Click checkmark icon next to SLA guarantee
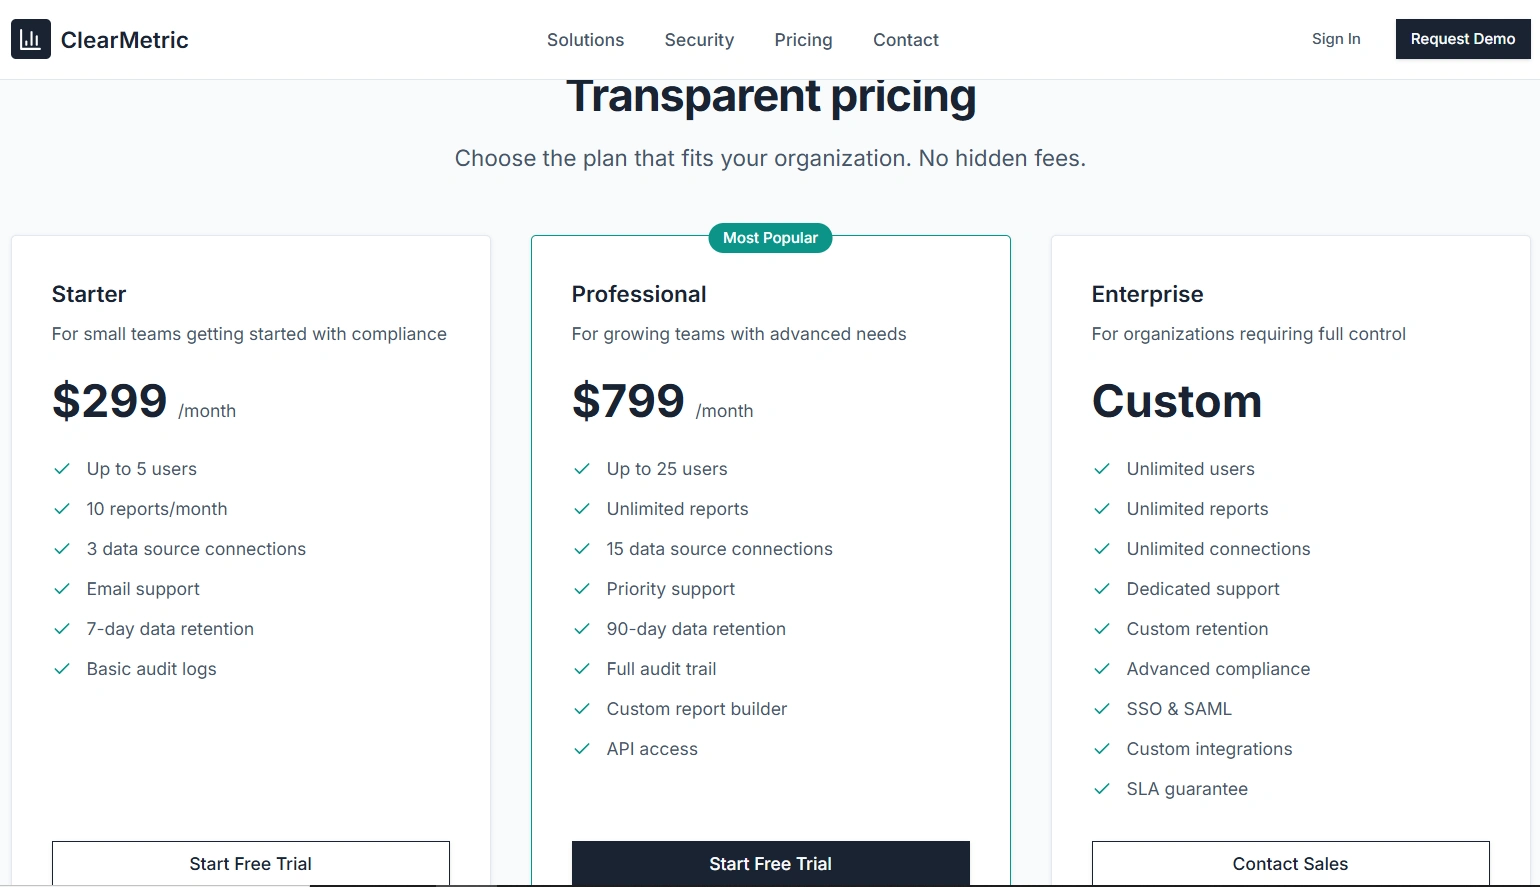The height and width of the screenshot is (887, 1540). pos(1102,789)
